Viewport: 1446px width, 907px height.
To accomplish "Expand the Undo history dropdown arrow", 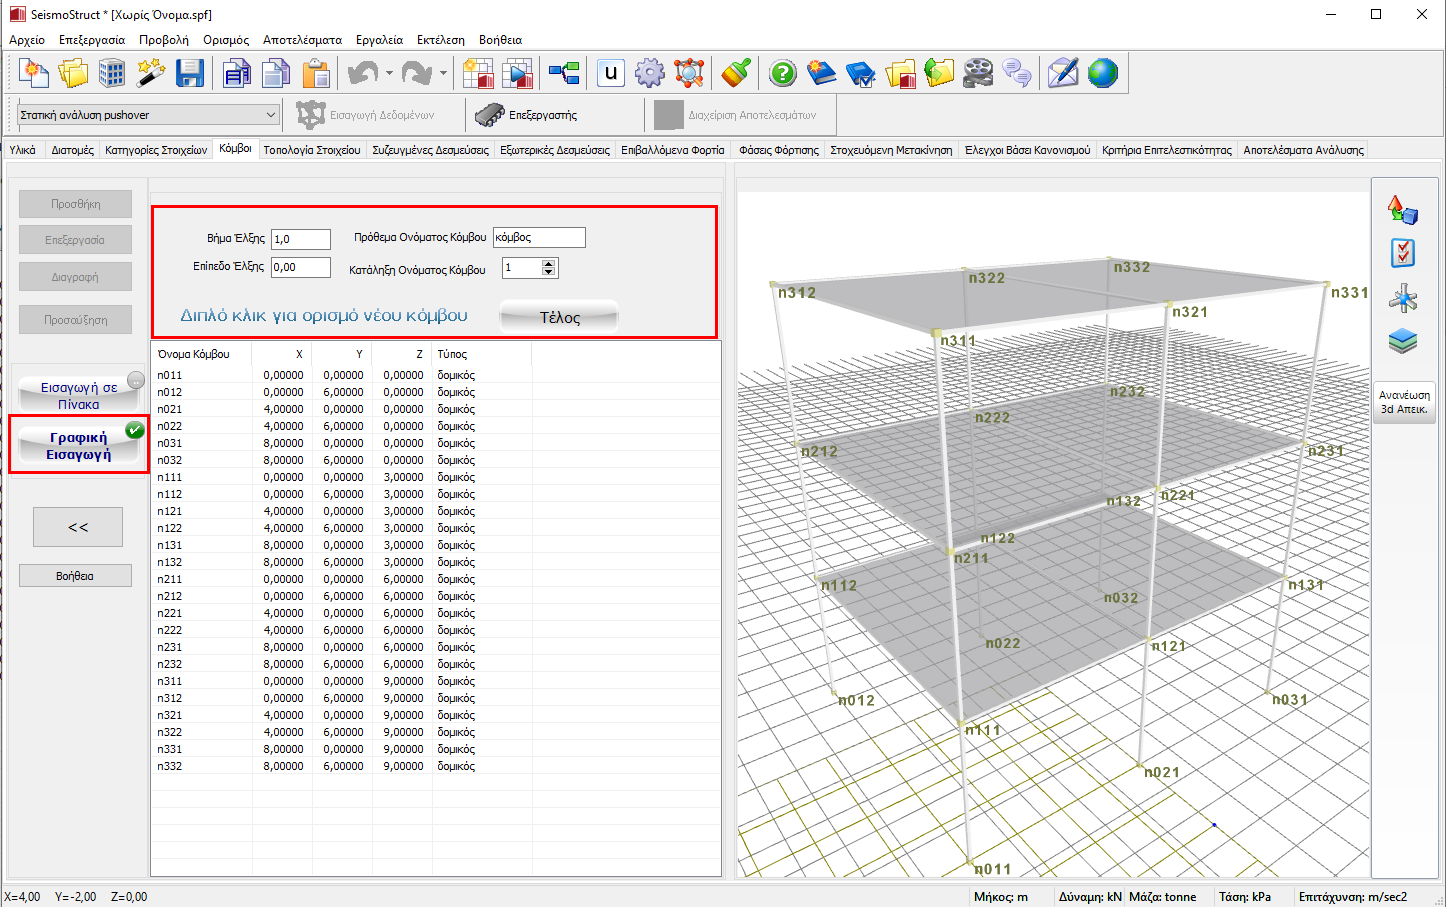I will [x=389, y=73].
